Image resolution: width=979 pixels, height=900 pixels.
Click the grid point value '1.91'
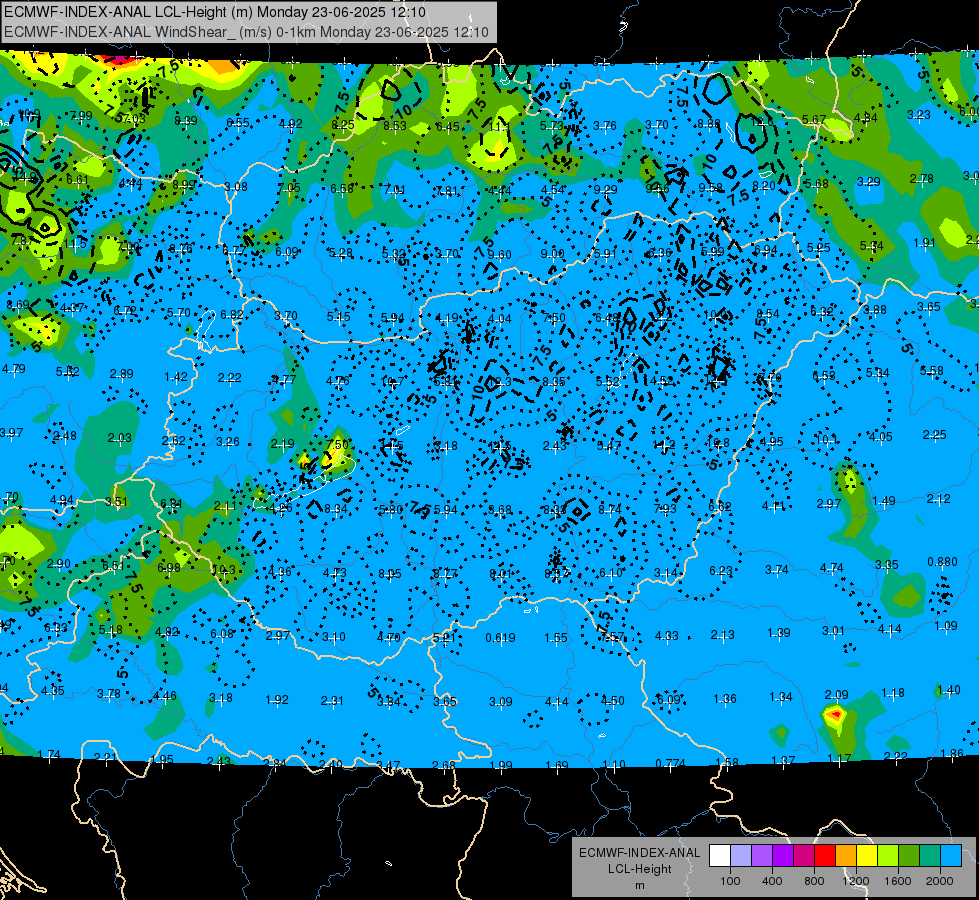tap(924, 242)
